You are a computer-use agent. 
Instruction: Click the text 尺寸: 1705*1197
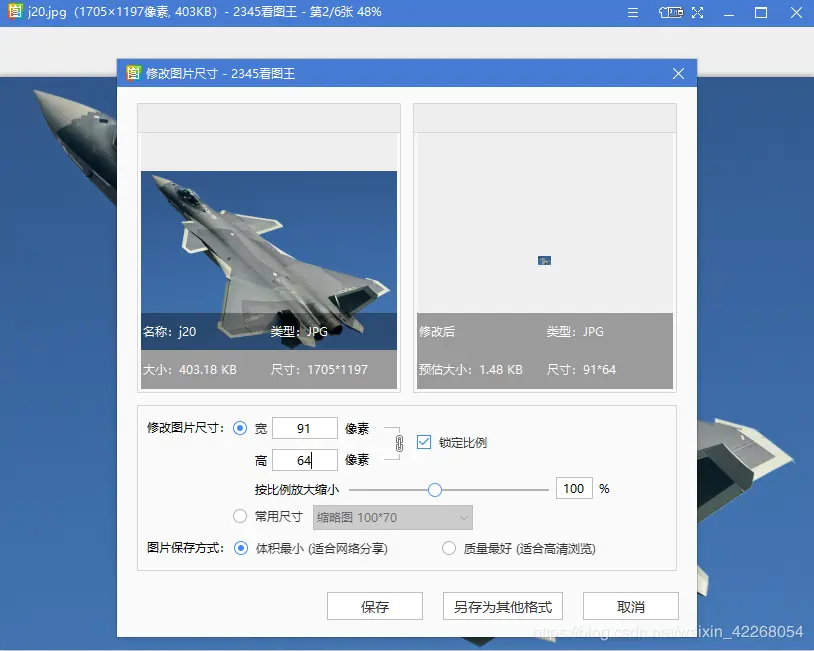[319, 370]
